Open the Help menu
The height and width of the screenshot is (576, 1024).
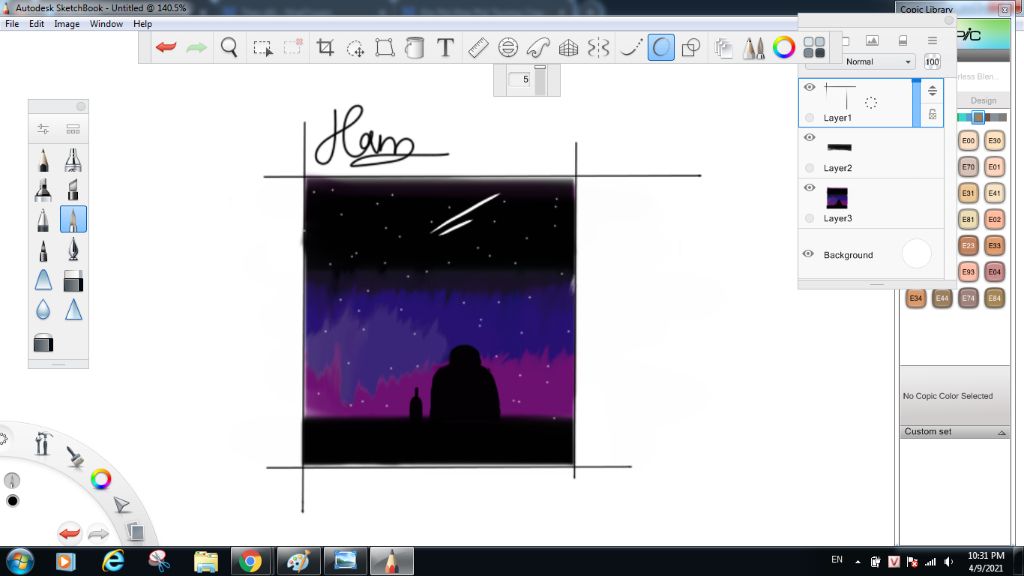(x=142, y=24)
